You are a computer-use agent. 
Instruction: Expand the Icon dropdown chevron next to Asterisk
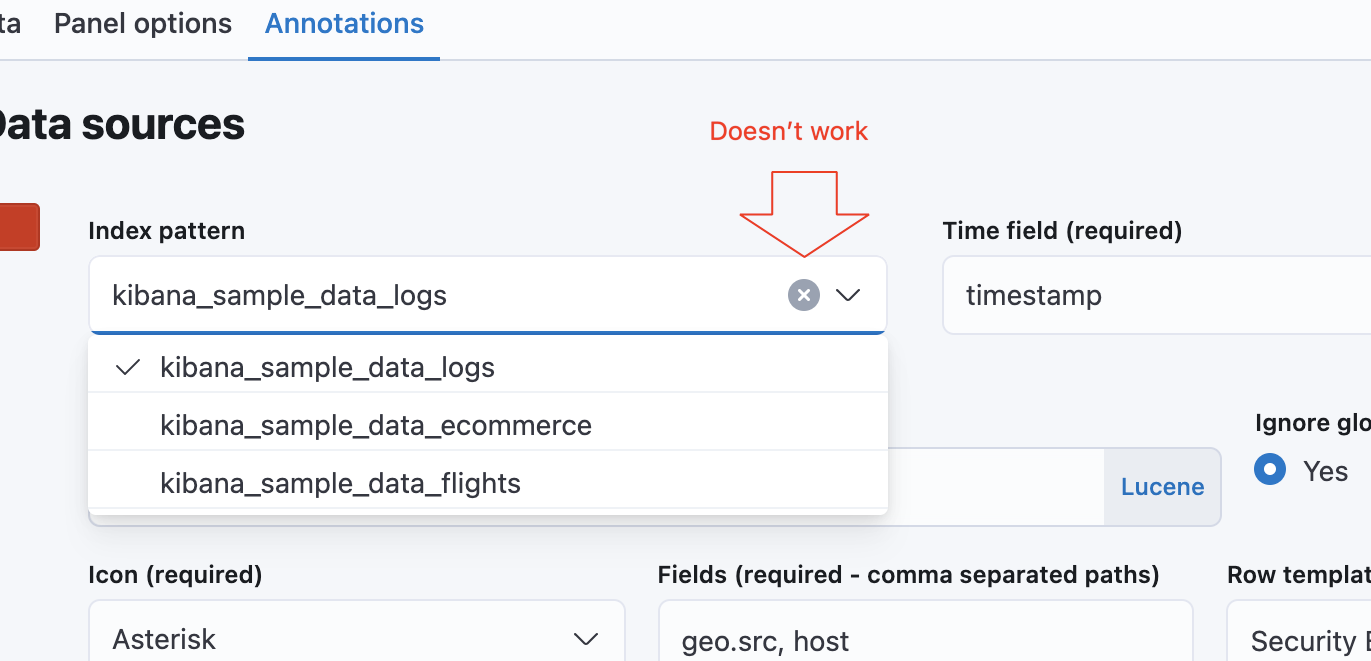click(x=585, y=639)
